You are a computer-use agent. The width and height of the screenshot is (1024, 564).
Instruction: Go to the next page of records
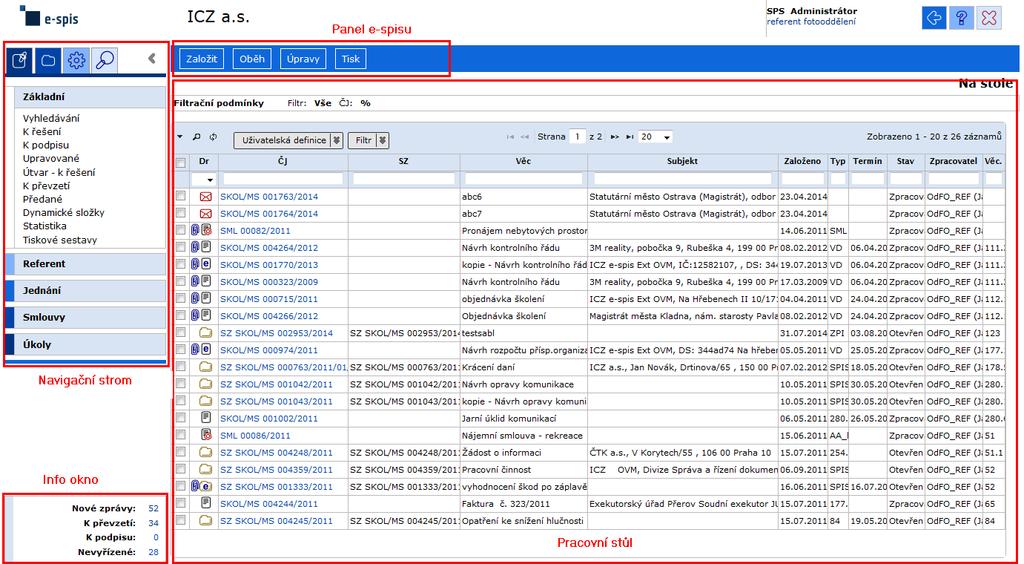pos(615,137)
